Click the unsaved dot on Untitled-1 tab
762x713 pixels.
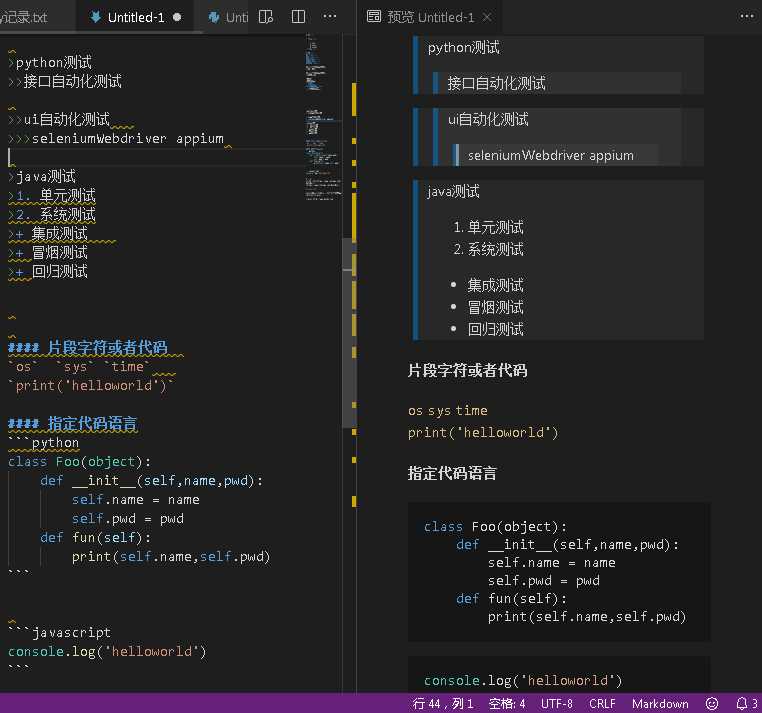pos(177,17)
